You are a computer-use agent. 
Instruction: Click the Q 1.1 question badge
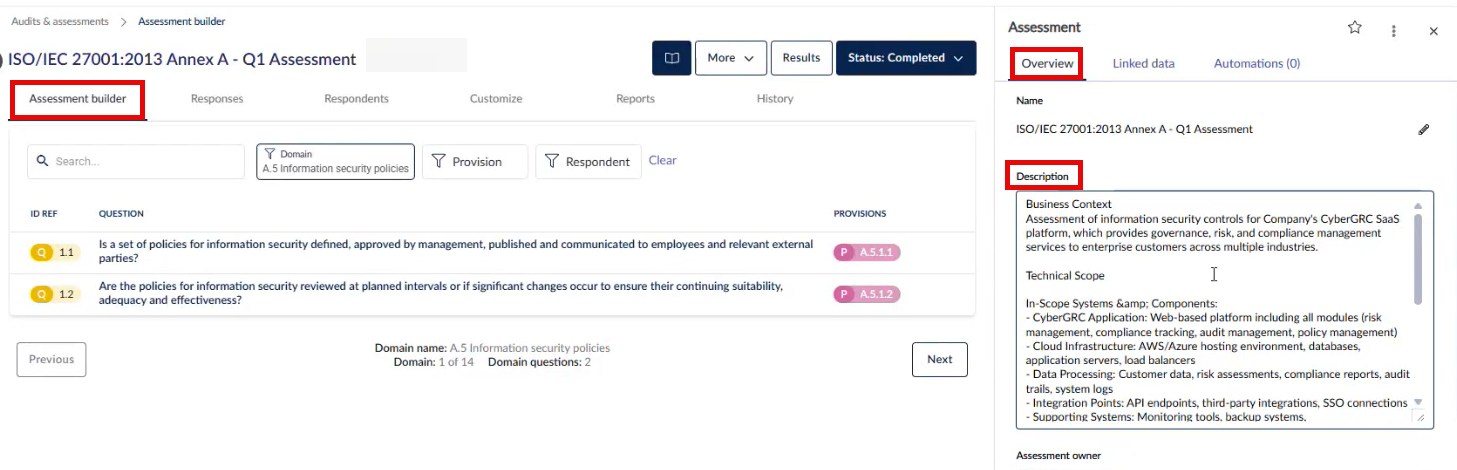click(x=56, y=252)
